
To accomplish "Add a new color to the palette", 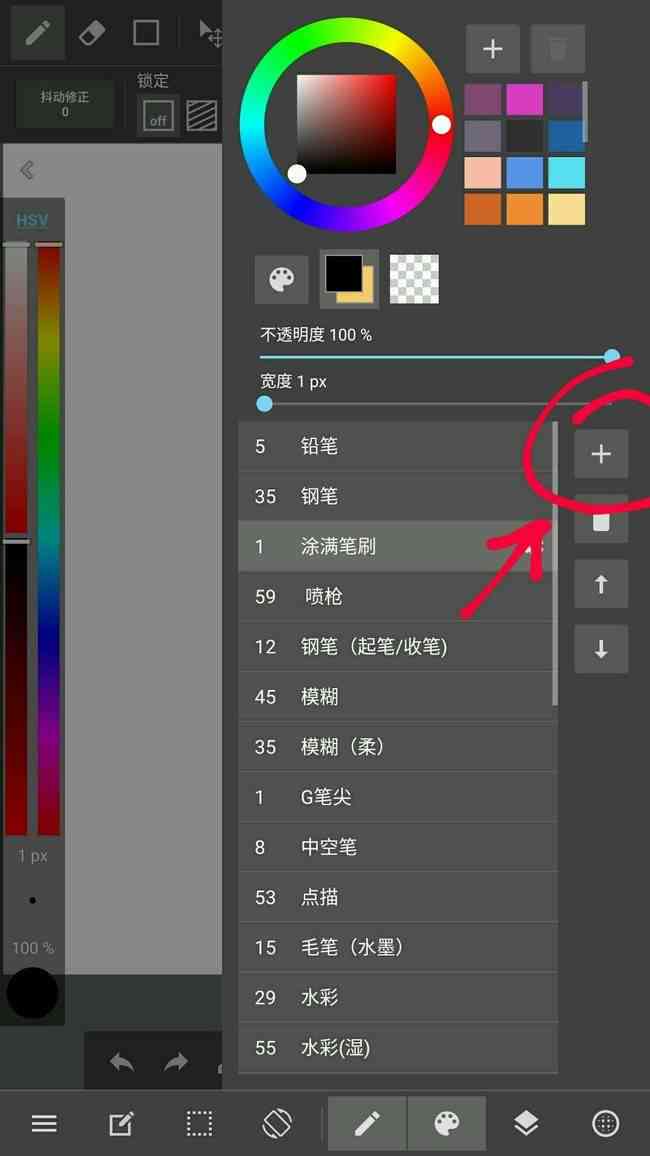I will pos(492,49).
